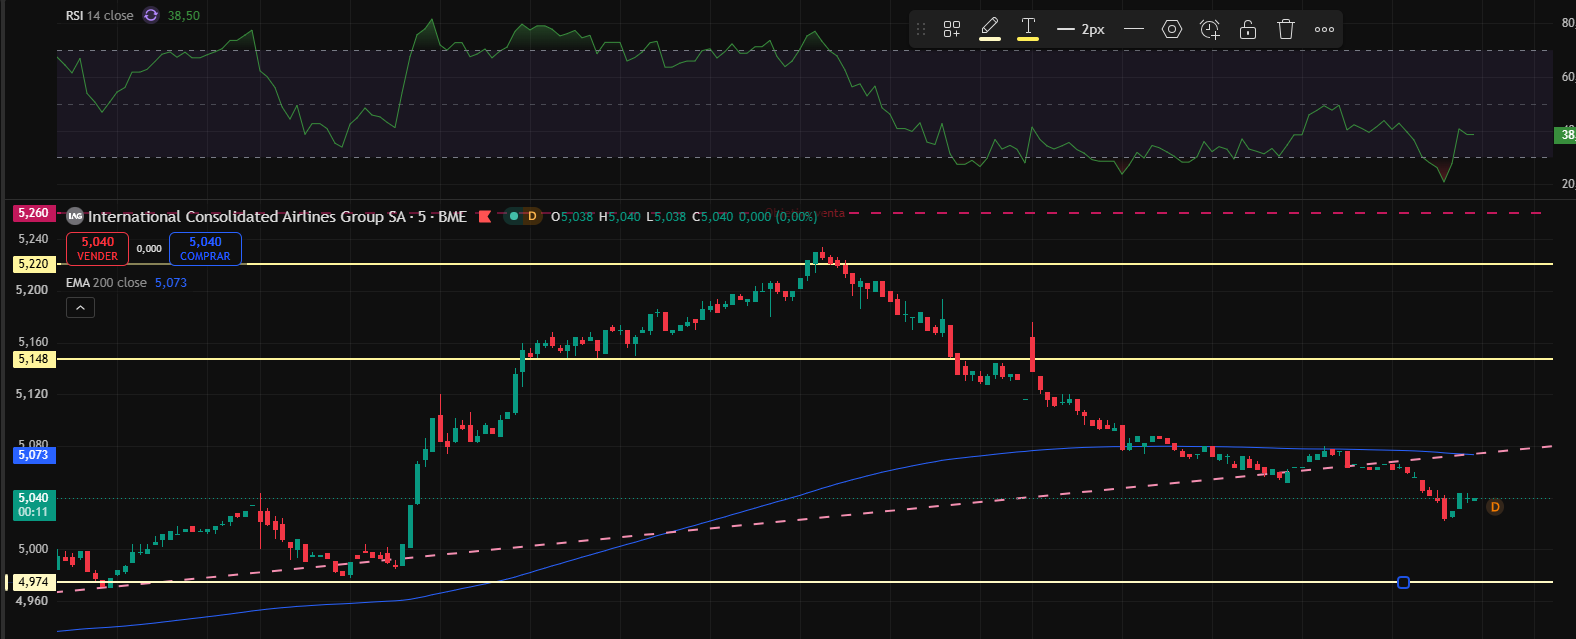Open the line style selector
The image size is (1576, 639).
(x=1133, y=29)
